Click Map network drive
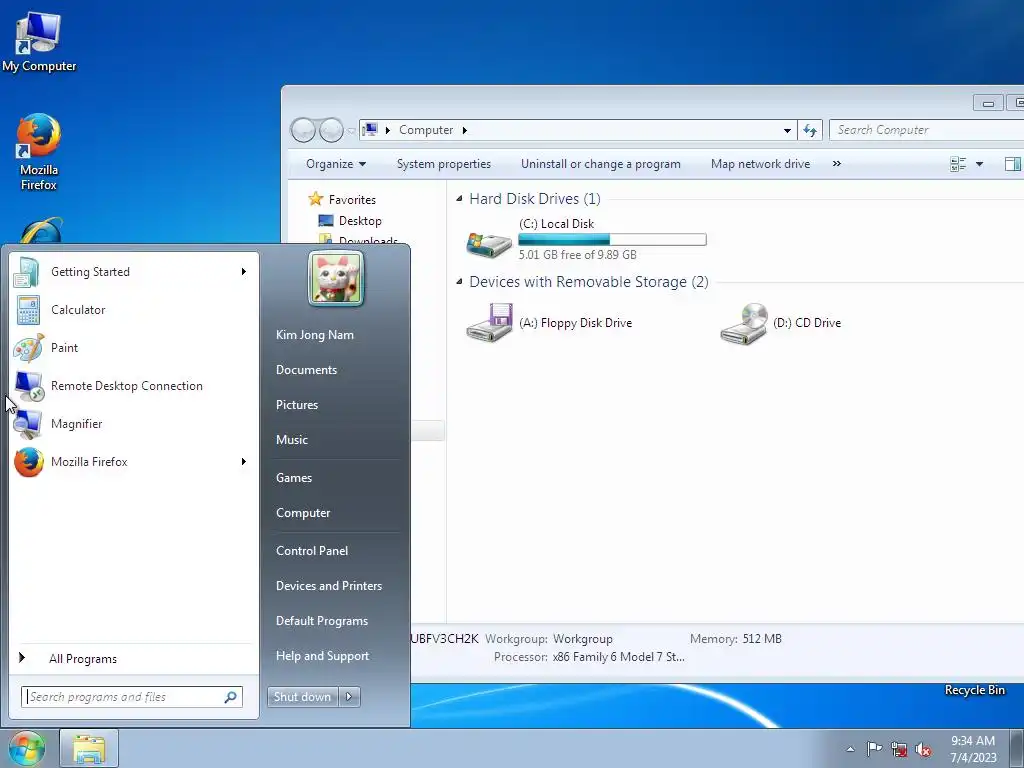The height and width of the screenshot is (768, 1024). point(760,164)
